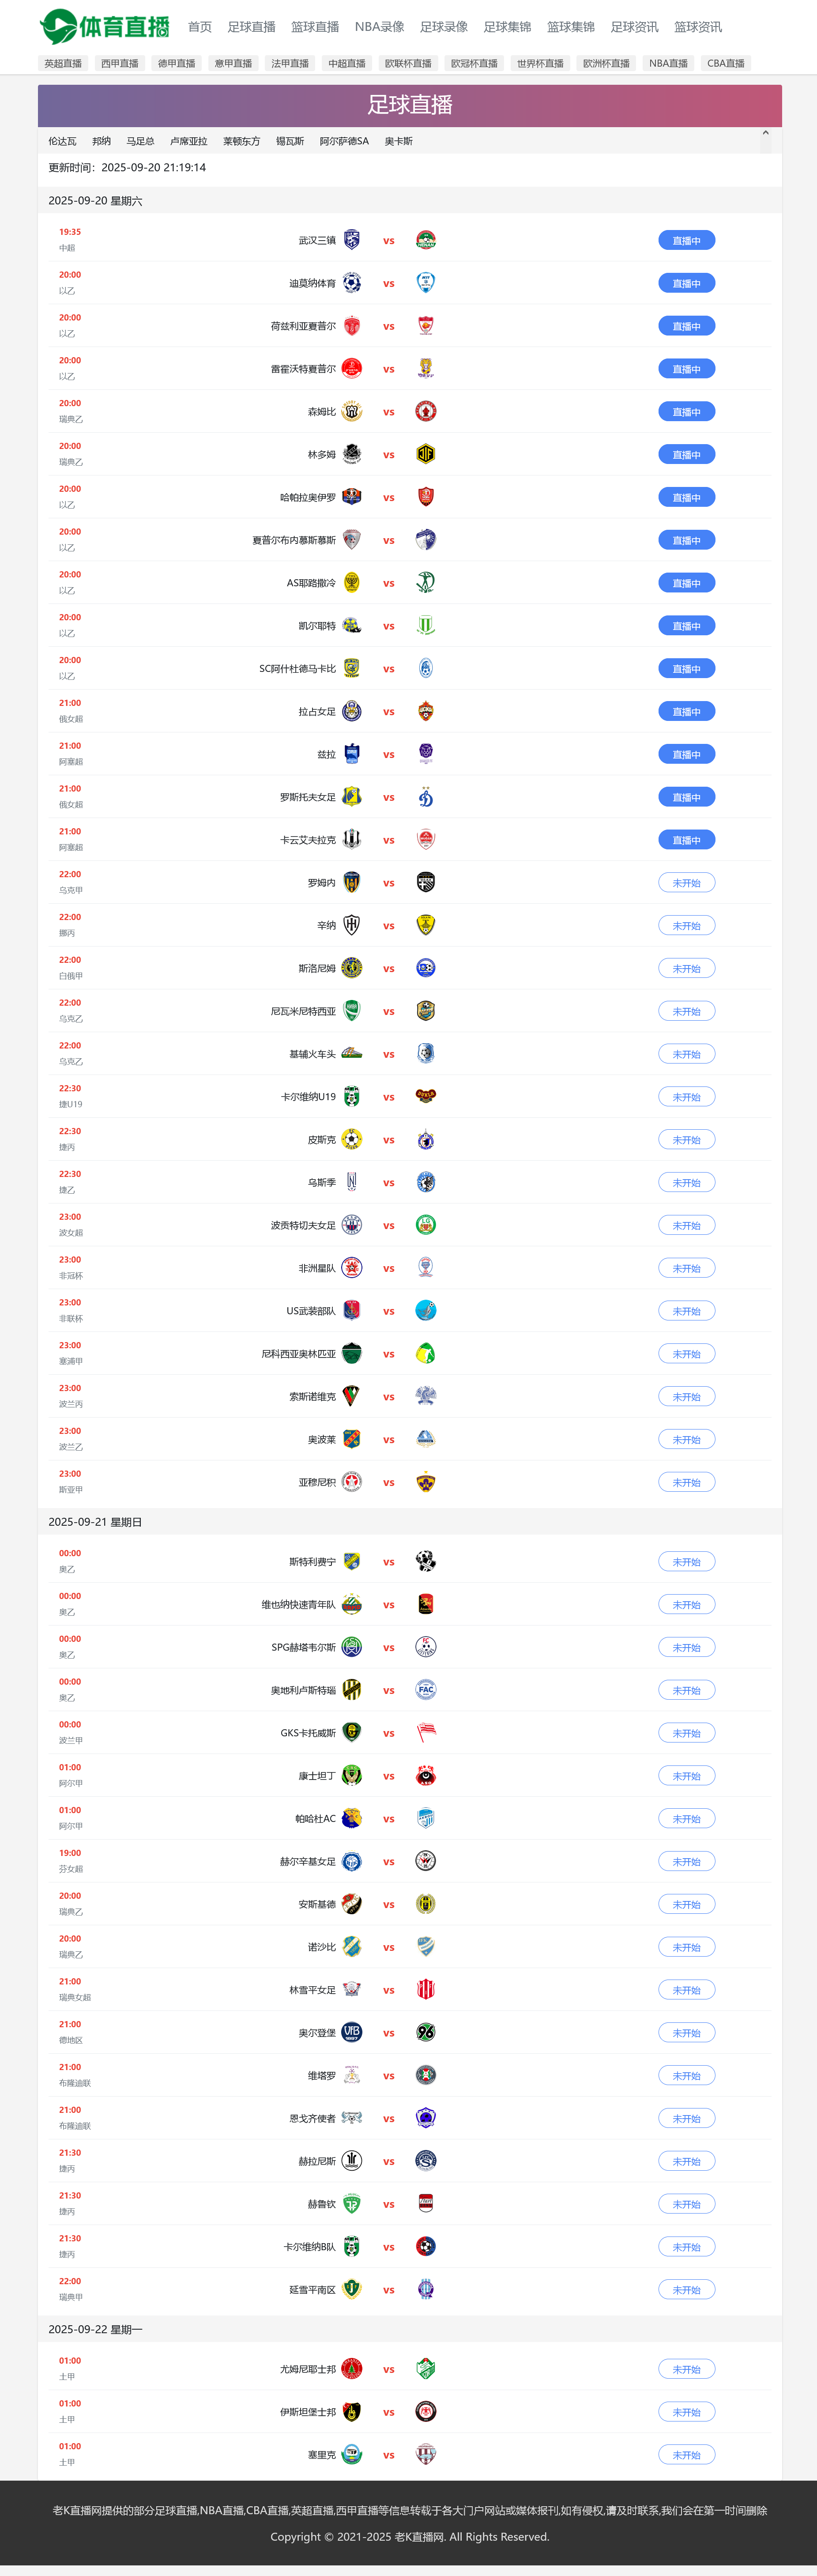Click the 奥尔登堡 VfB badge

(x=351, y=2032)
